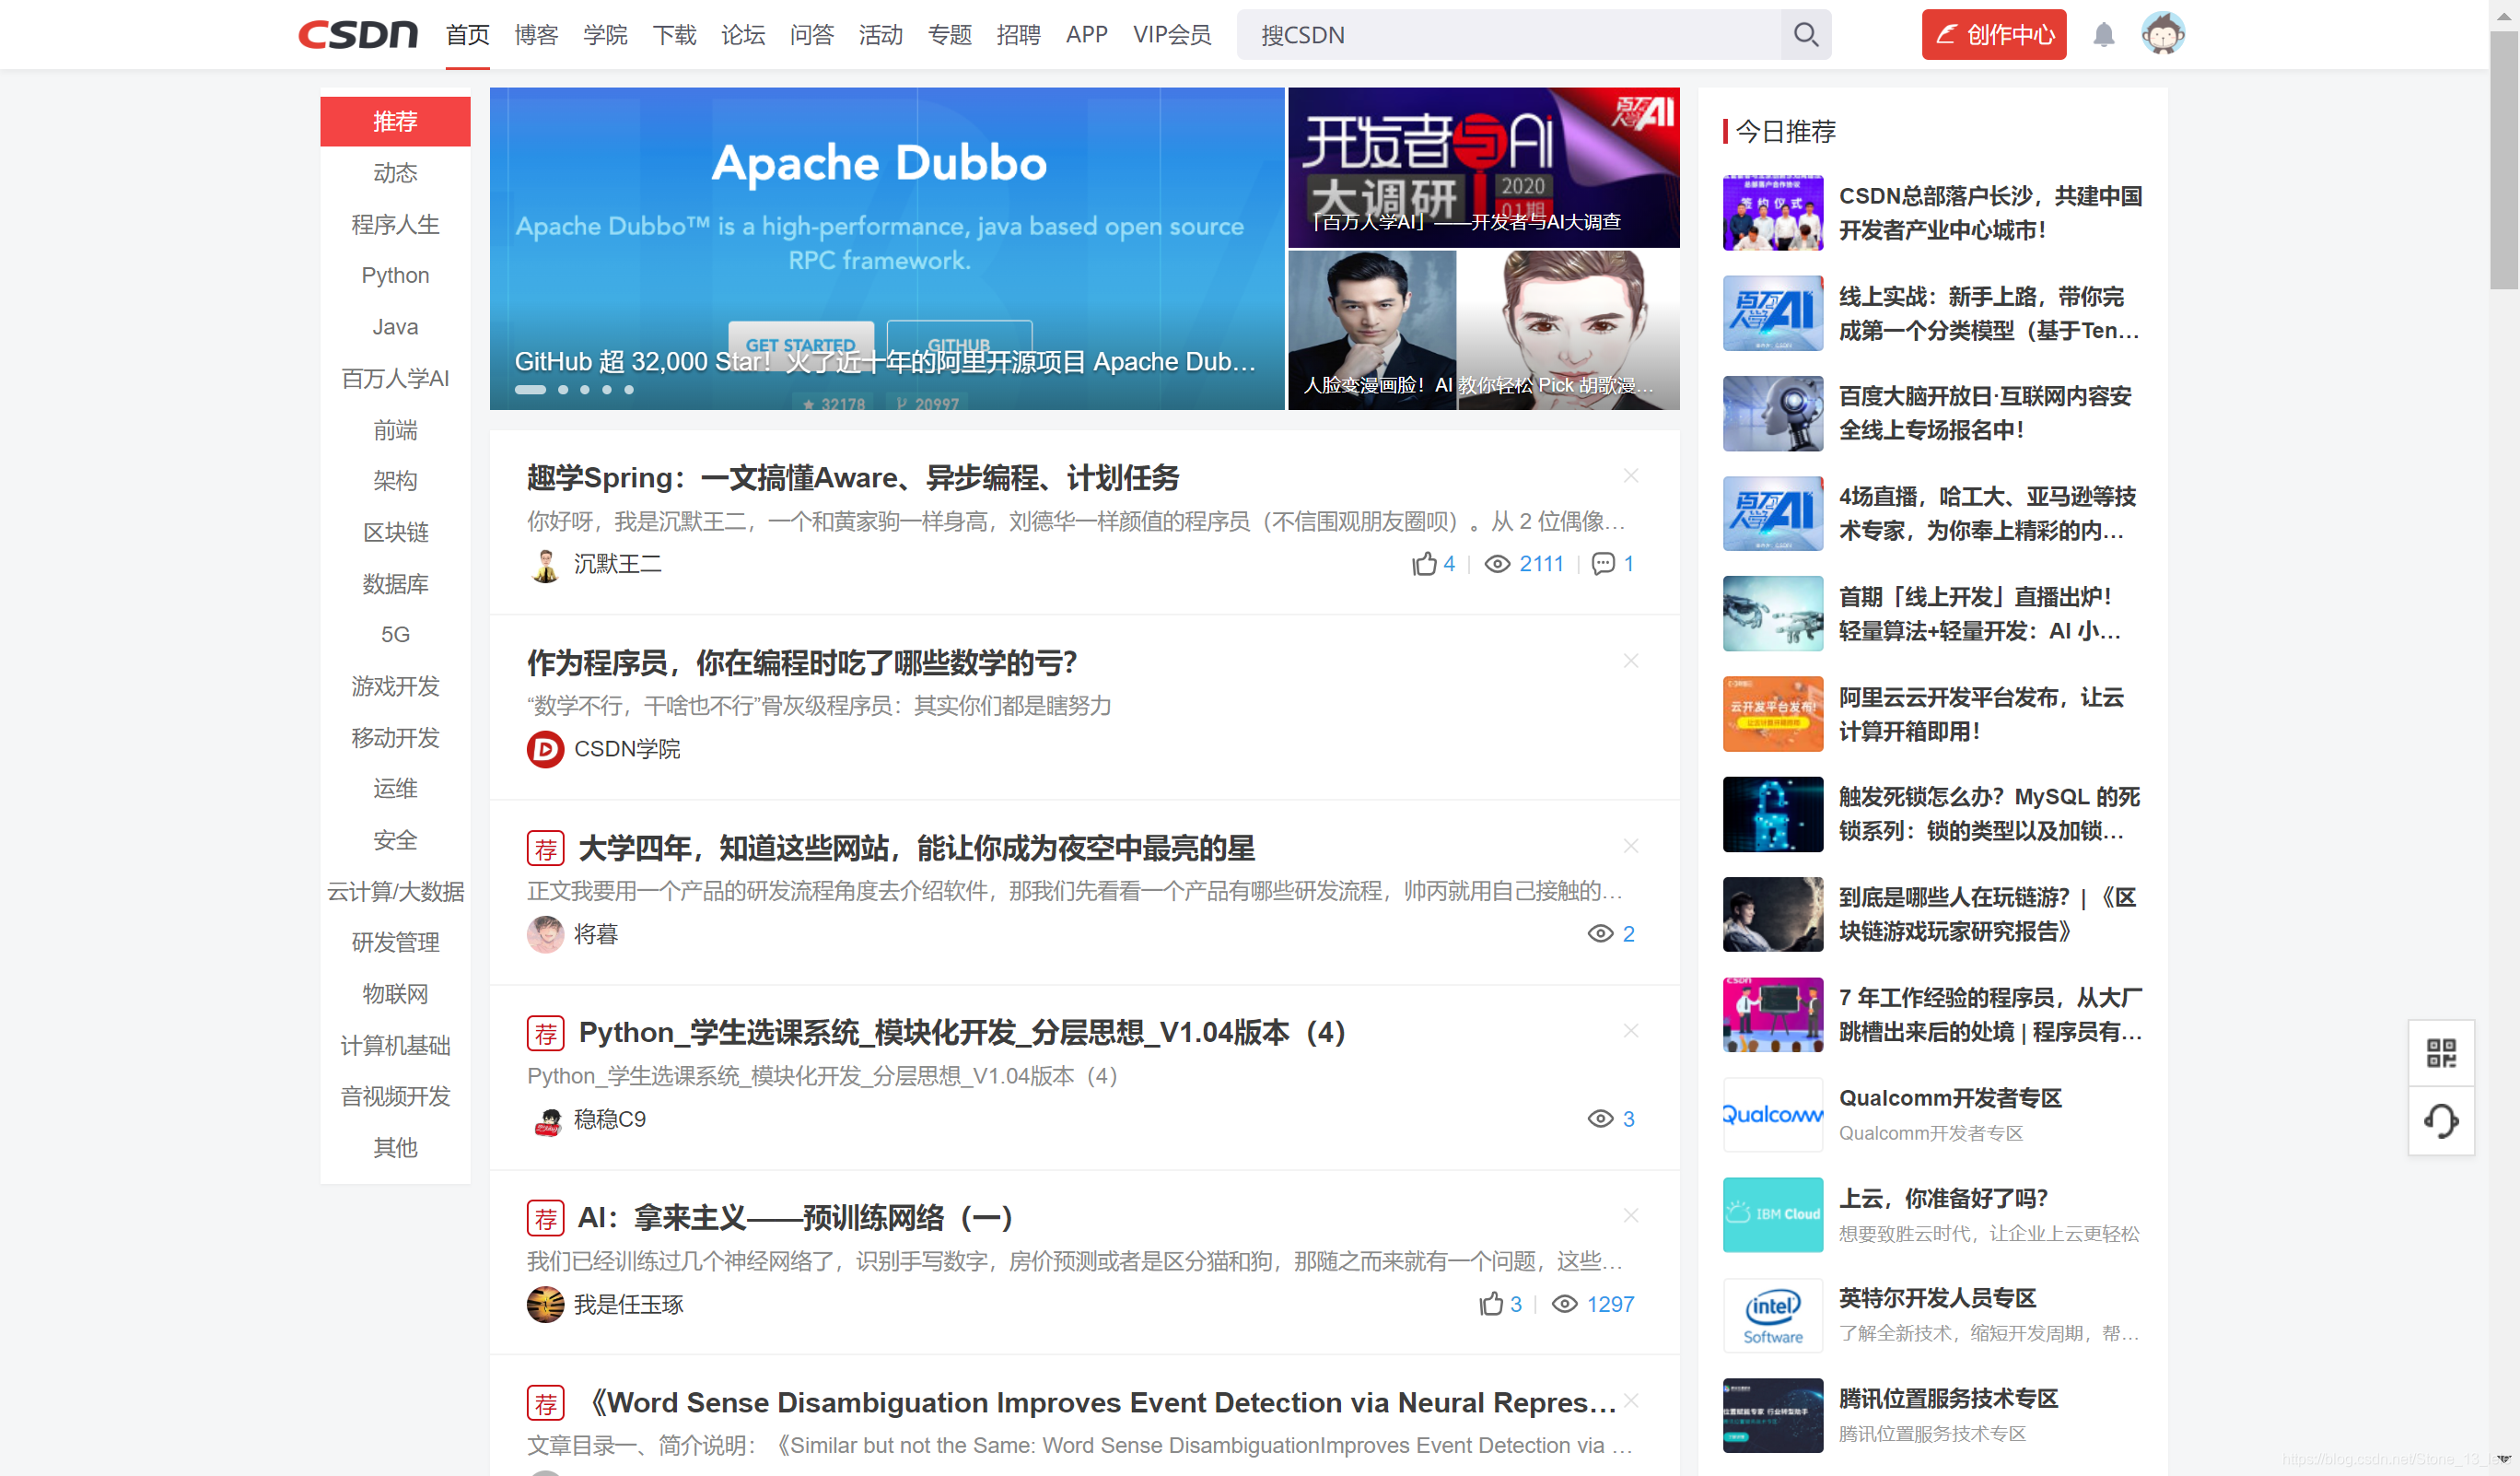Viewport: 2520px width, 1476px height.
Task: Open the 英特尔开发人员专区 link
Action: pyautogui.click(x=1937, y=1298)
